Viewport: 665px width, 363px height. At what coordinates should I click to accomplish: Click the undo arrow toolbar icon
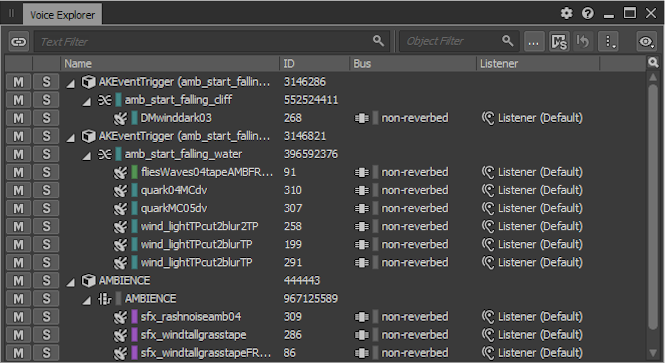click(x=583, y=42)
